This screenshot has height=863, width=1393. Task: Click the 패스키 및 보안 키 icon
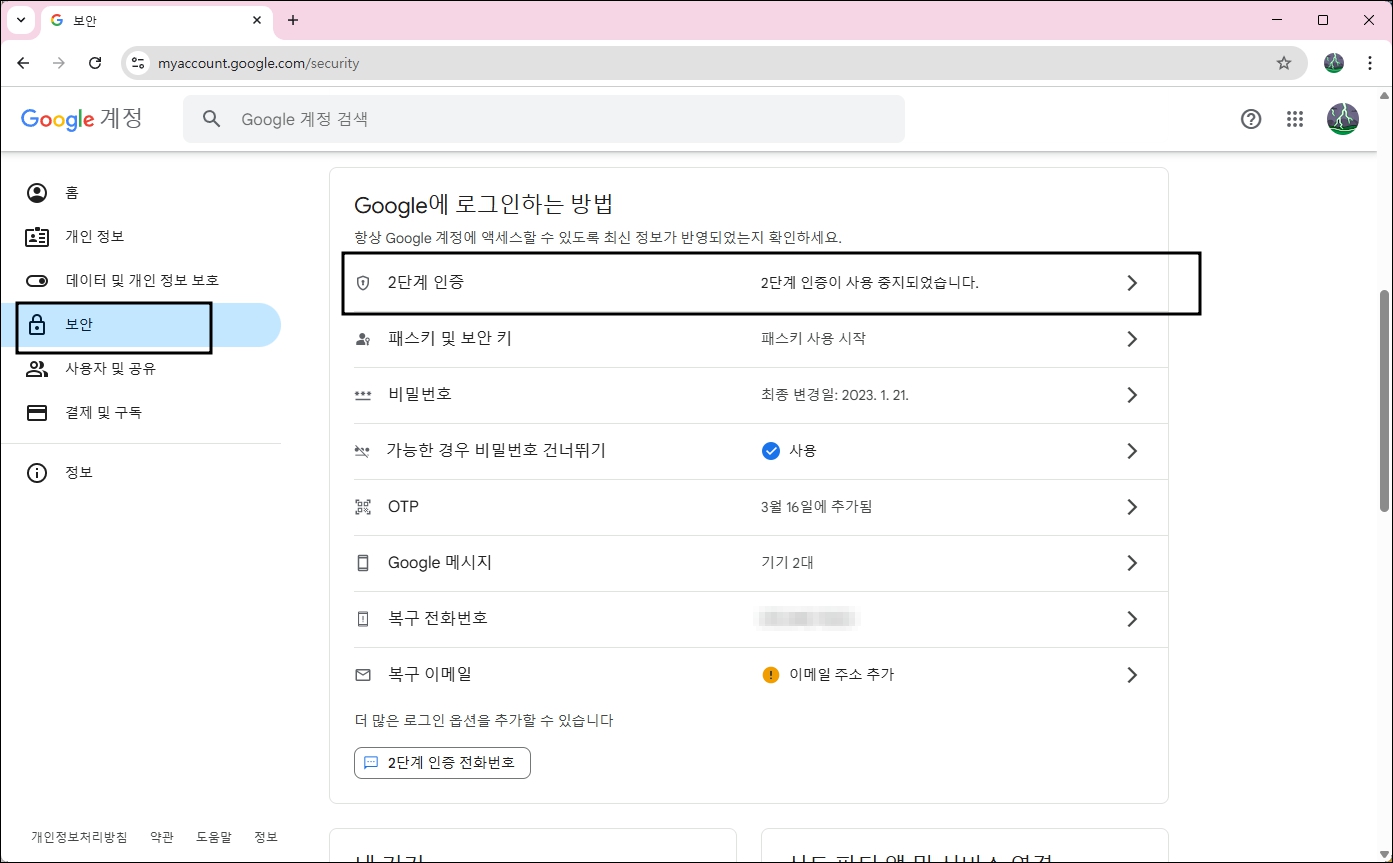pyautogui.click(x=363, y=338)
